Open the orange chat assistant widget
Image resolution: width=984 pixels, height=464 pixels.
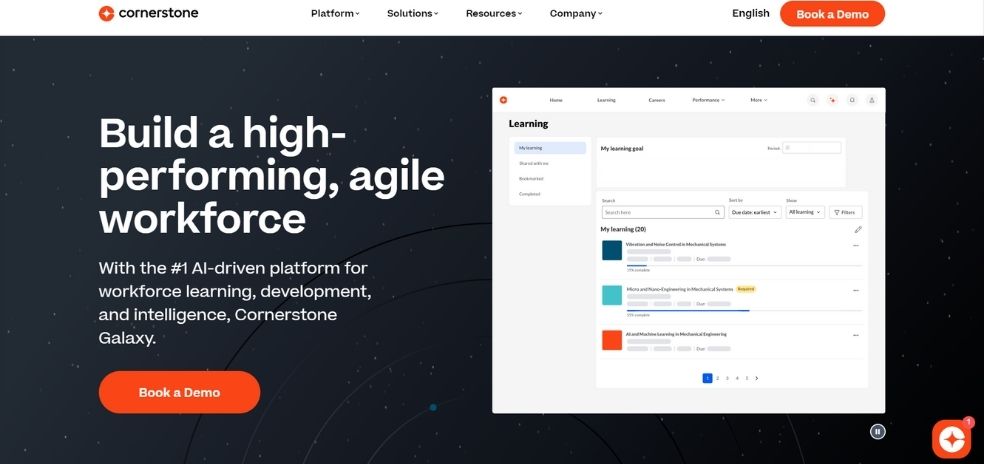[x=951, y=438]
